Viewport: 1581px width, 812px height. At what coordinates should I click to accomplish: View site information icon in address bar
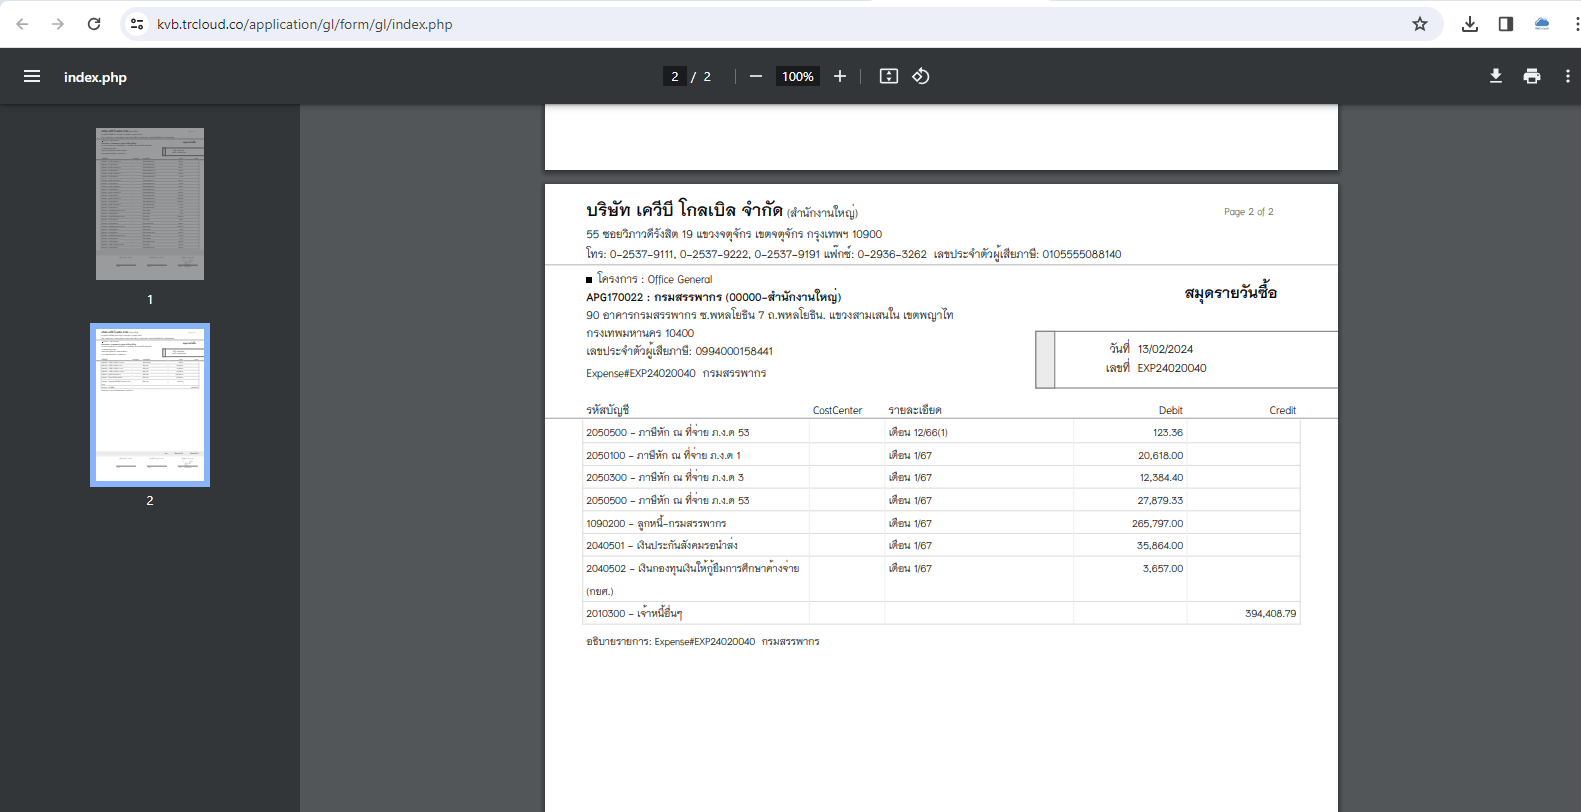(x=137, y=24)
